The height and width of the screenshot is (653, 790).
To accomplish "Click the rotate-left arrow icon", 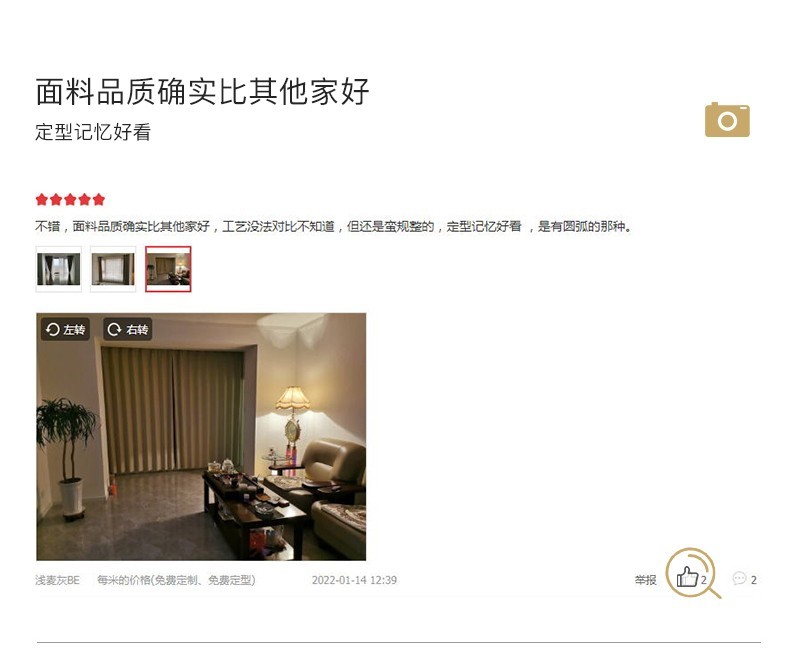I will pos(52,330).
